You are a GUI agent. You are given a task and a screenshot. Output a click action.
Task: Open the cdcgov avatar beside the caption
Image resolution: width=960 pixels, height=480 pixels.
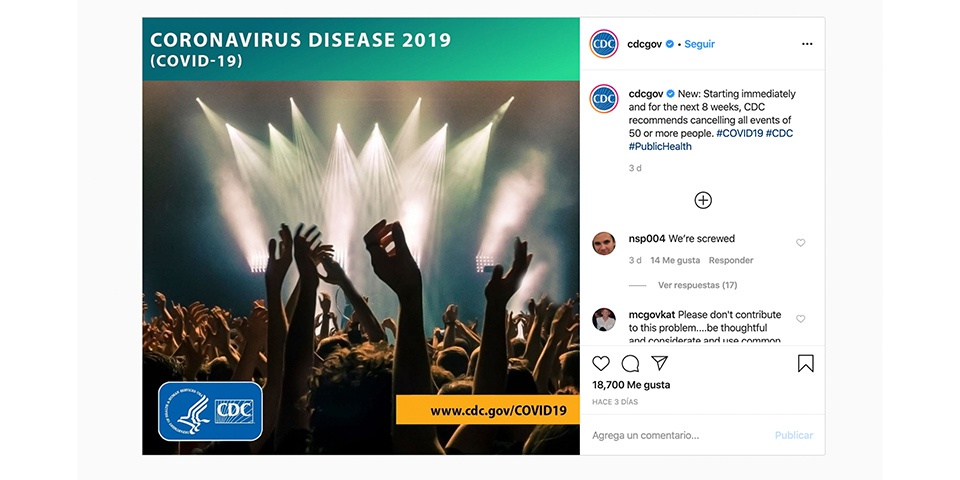(604, 99)
